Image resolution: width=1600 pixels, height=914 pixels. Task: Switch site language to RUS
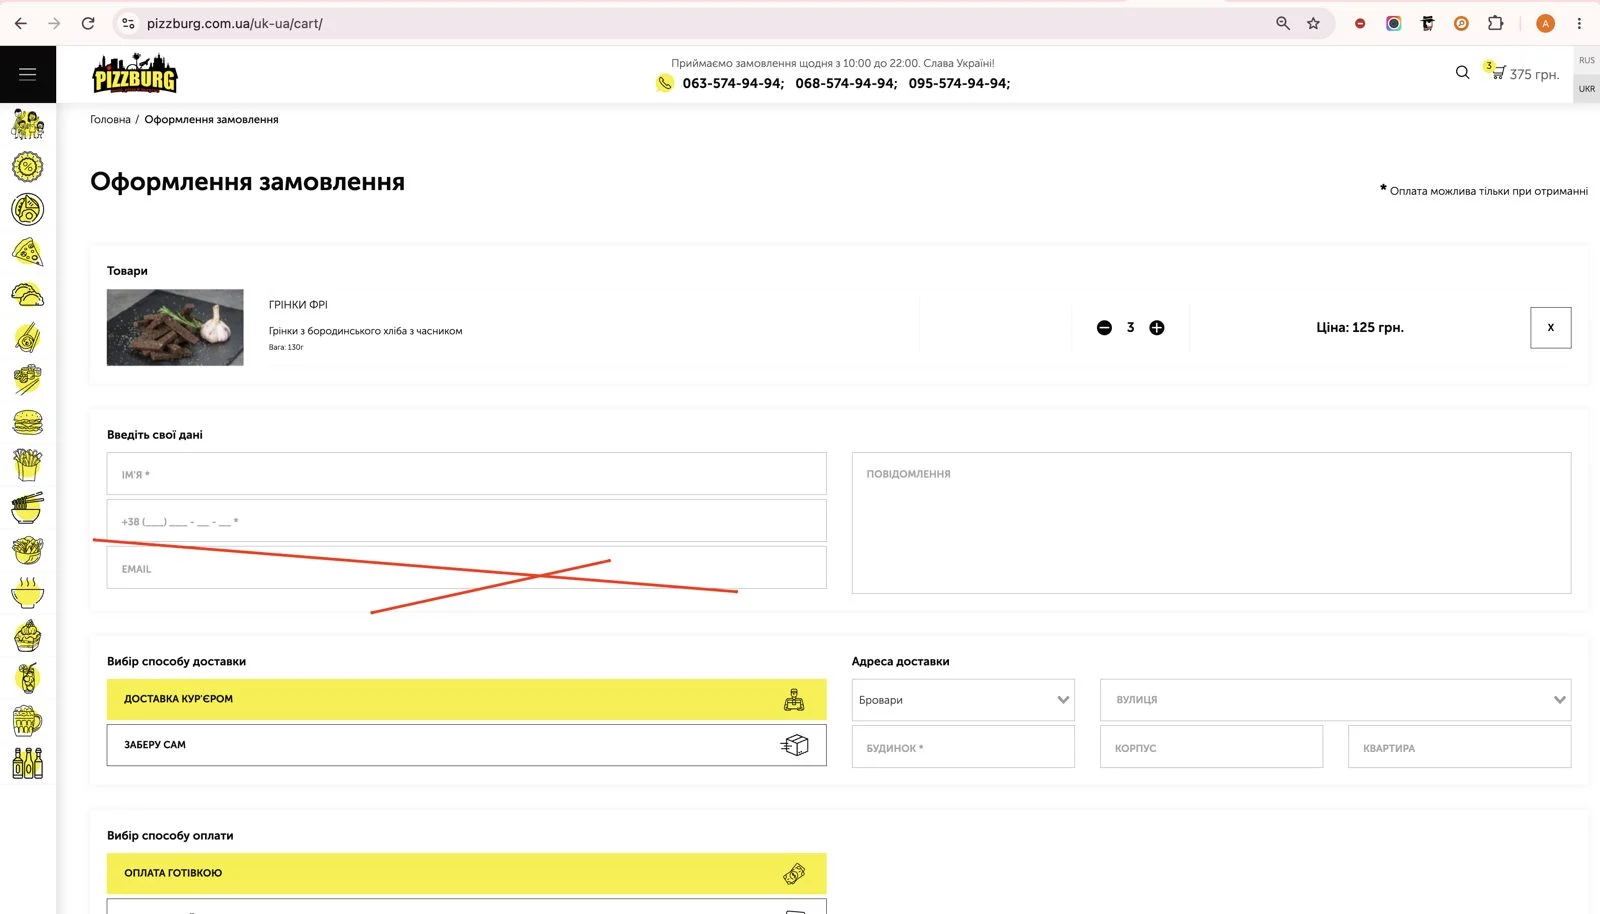click(x=1587, y=60)
